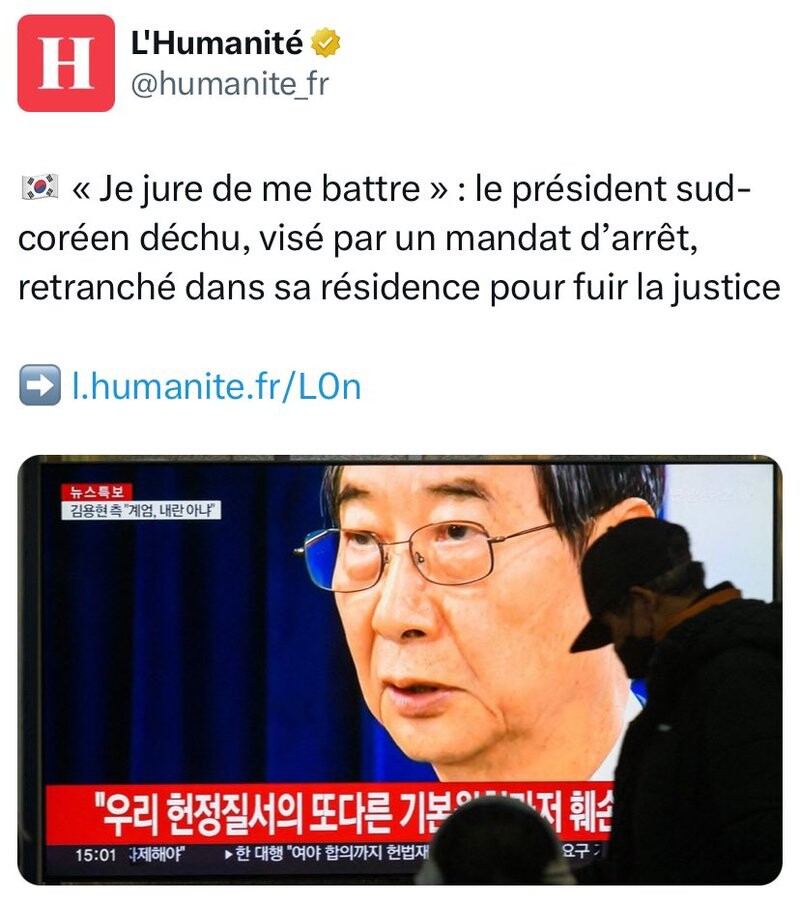Tap the South Korean flag emoji
800x900 pixels.
40,188
